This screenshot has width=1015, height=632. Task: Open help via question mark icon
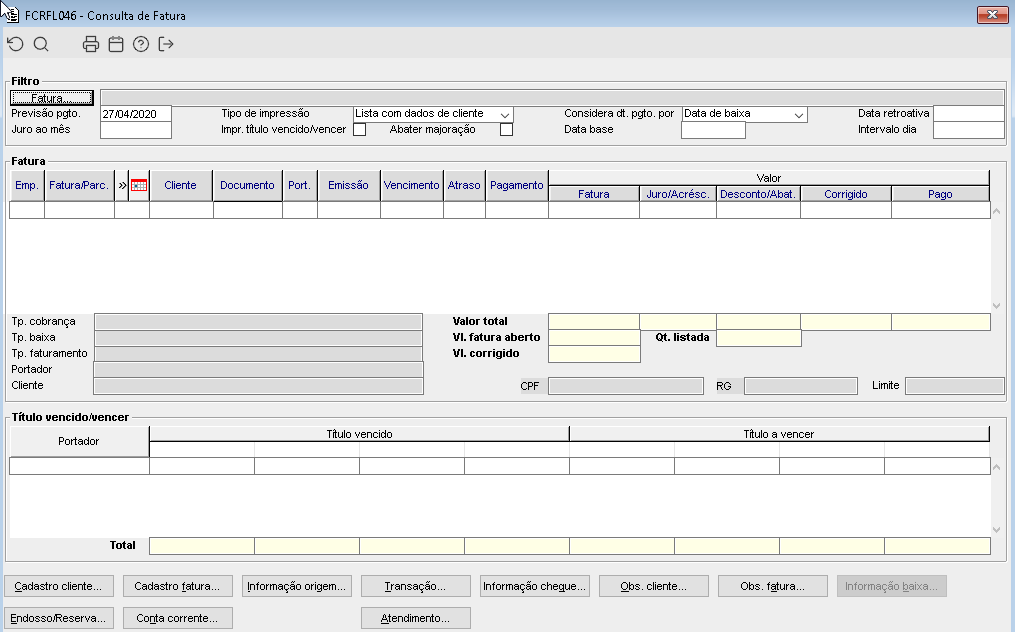pos(141,44)
